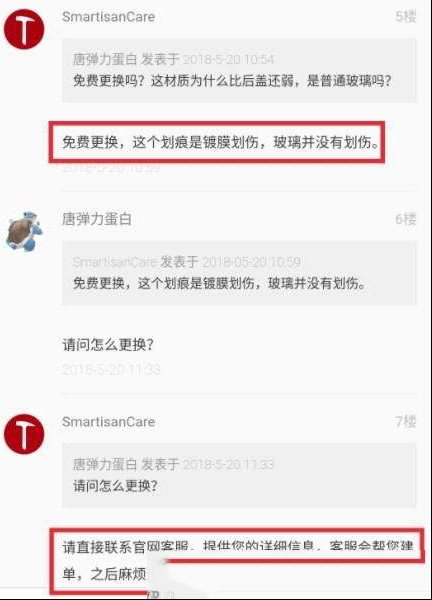Click the quoted 请问怎么更换? inside the 7楼 quote box
Viewport: 432px width, 600px height.
pyautogui.click(x=115, y=486)
